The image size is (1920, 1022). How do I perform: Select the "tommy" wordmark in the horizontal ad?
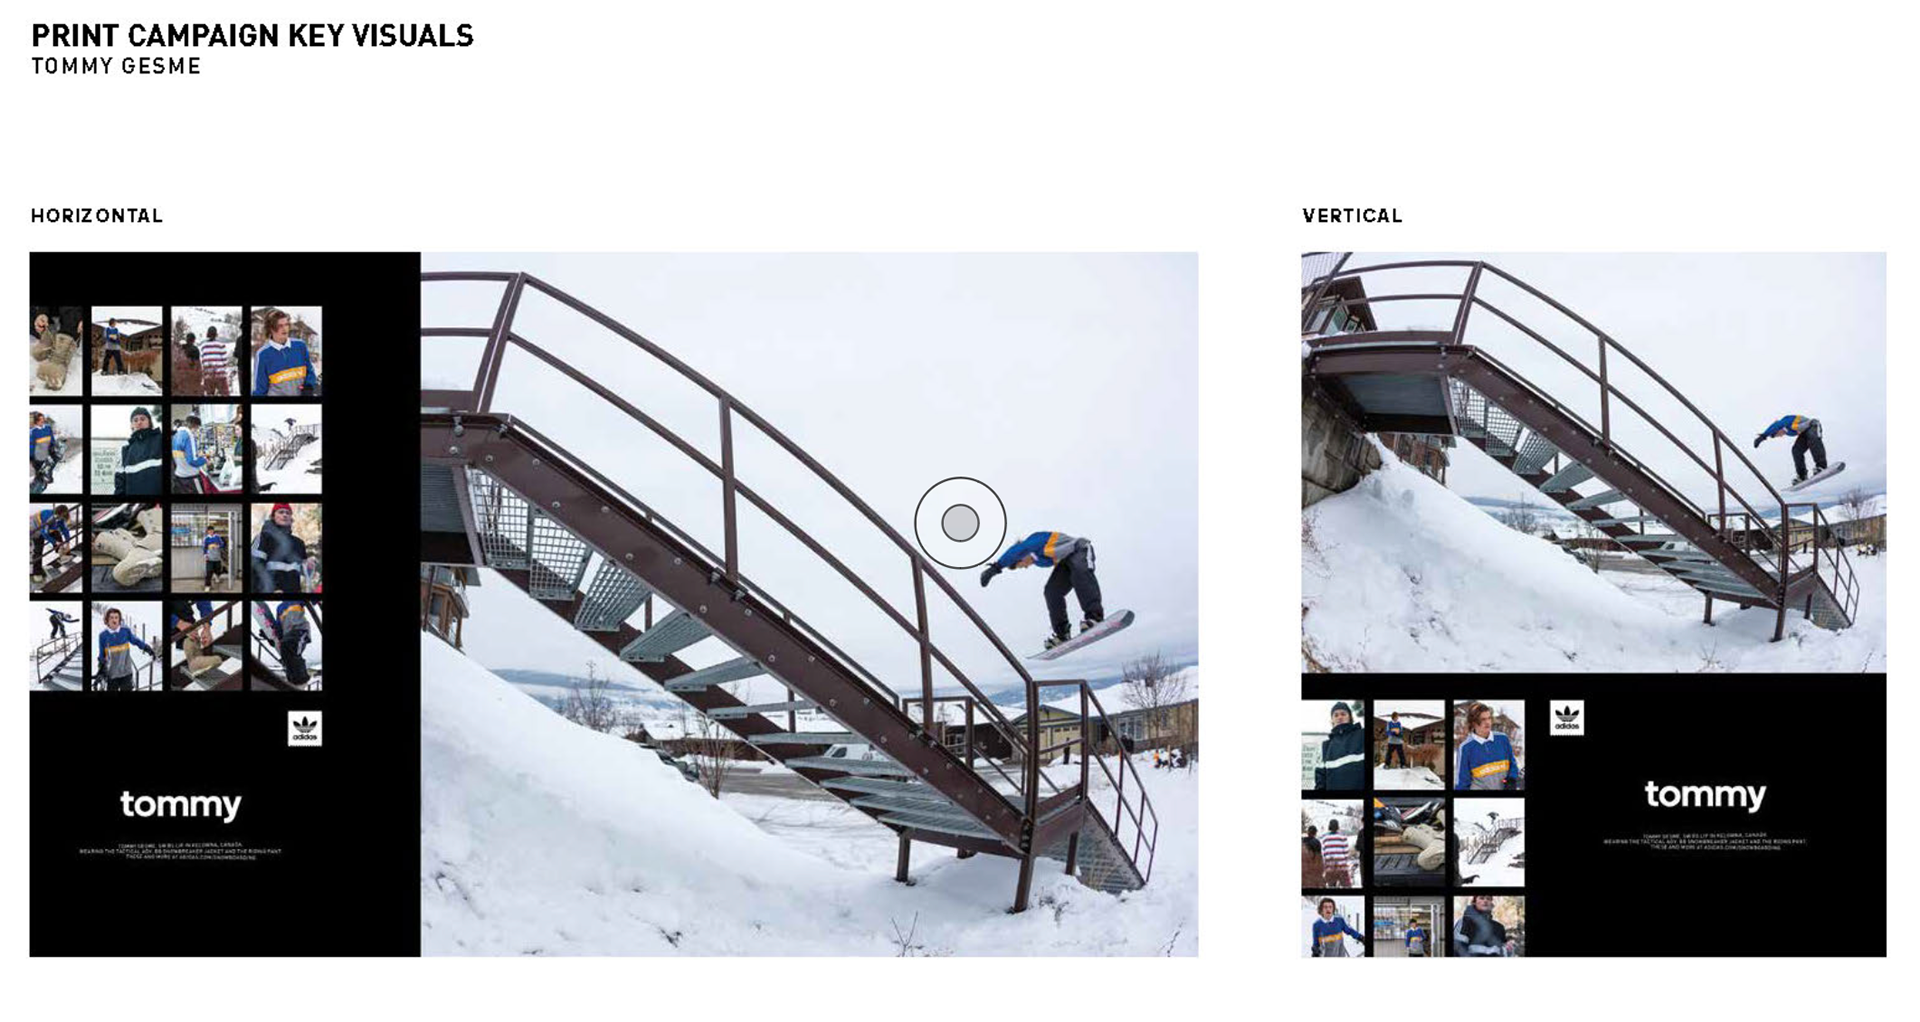[181, 805]
